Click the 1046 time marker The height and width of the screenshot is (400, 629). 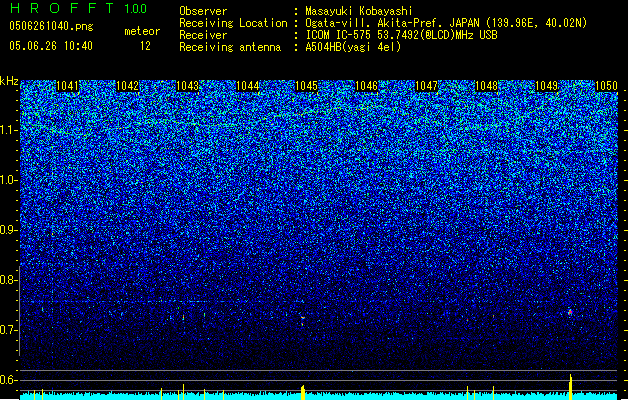(x=367, y=86)
